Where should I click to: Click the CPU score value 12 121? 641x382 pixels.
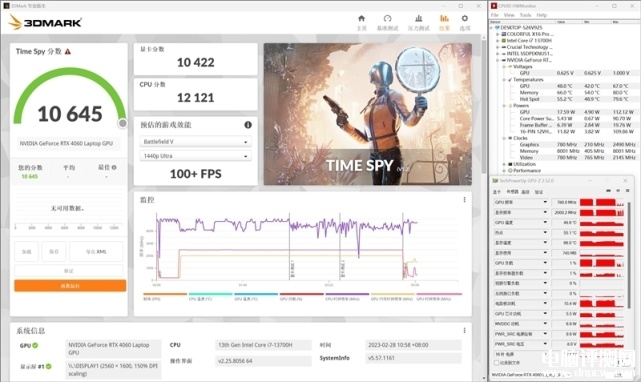tap(195, 98)
